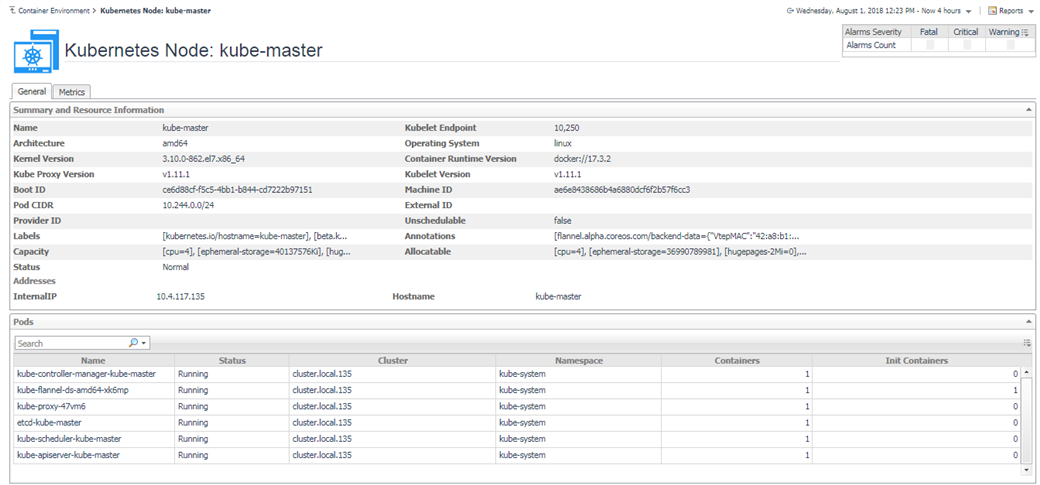
Task: Click Status value Normal
Action: point(176,267)
